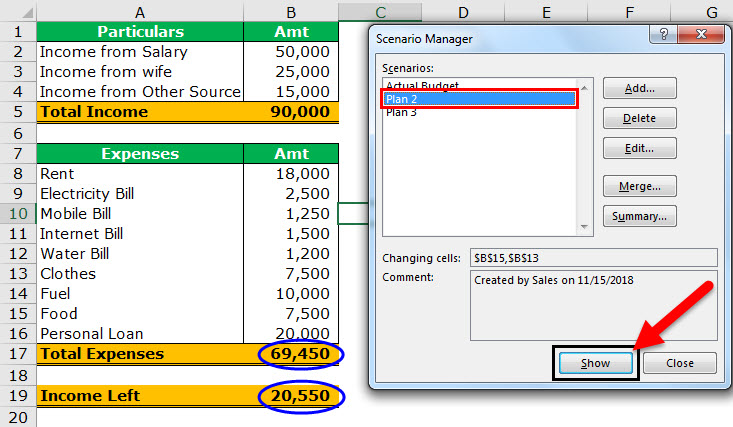733x427 pixels.
Task: Click the Changing cells field
Action: pyautogui.click(x=594, y=258)
